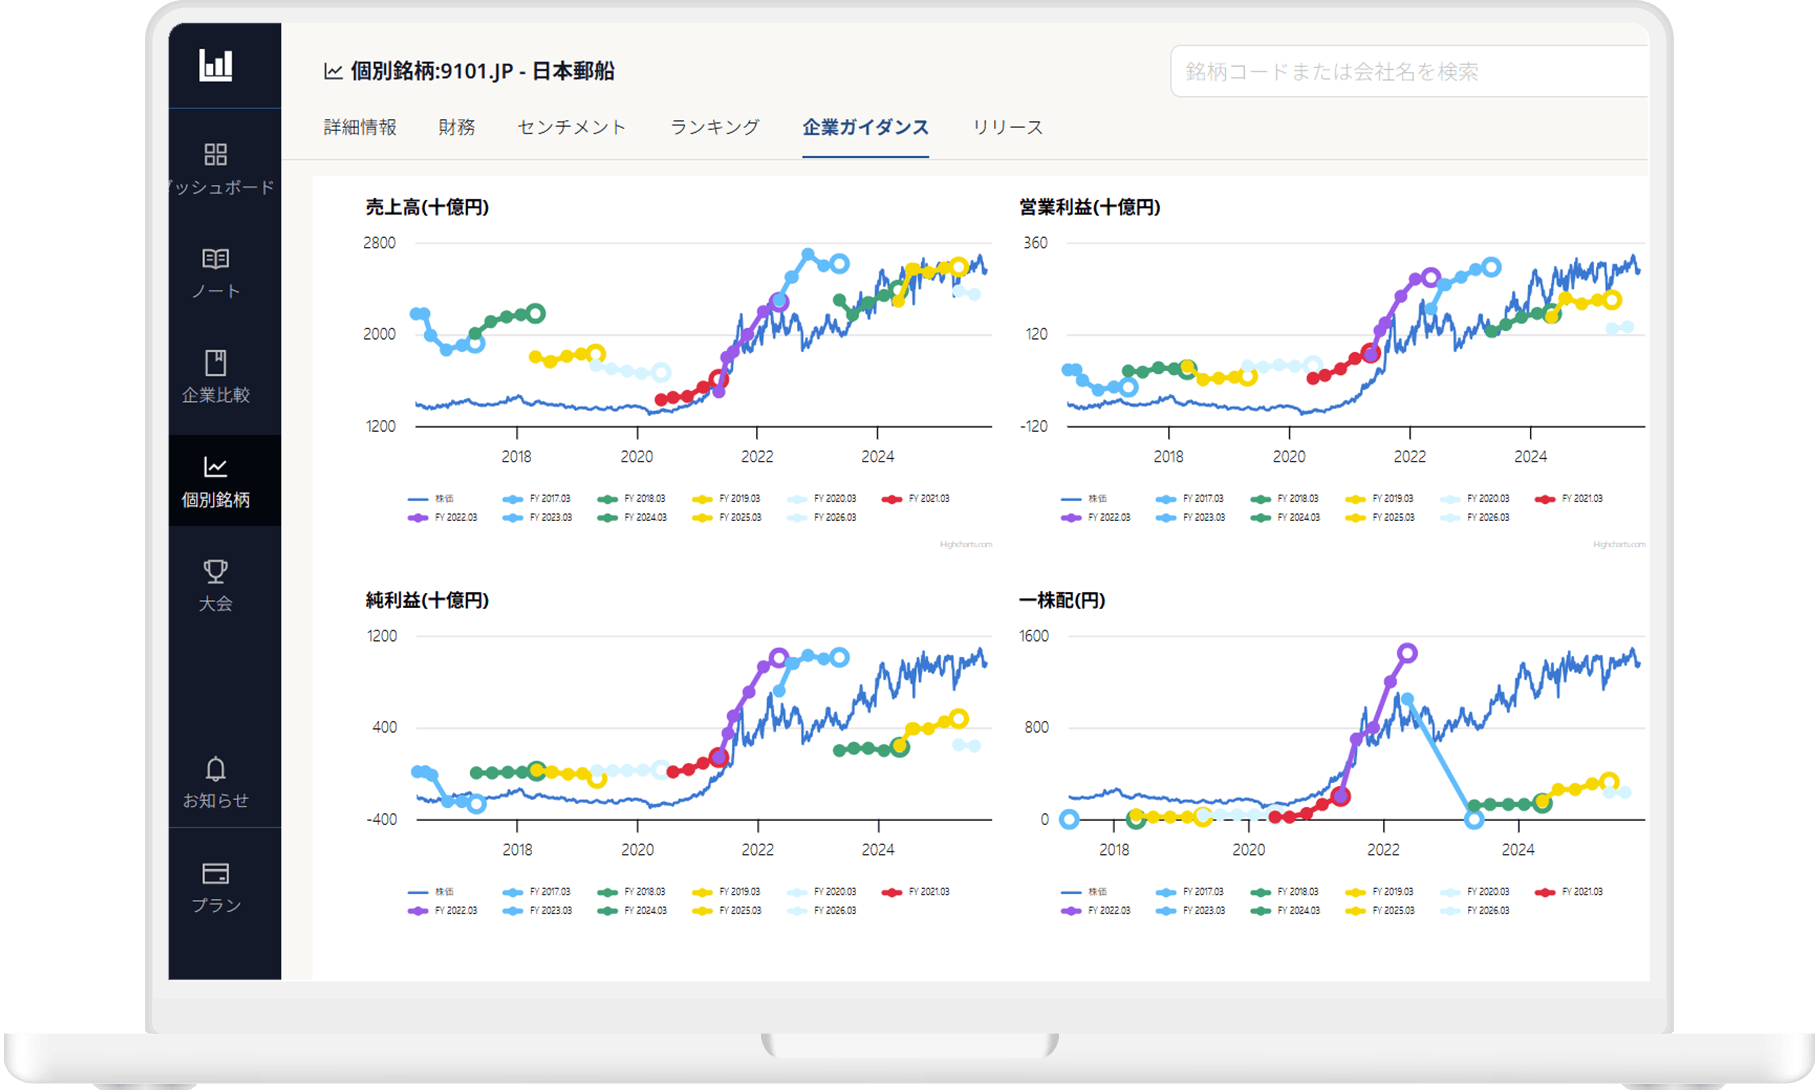Switch to the センチメント tab
Image resolution: width=1820 pixels, height=1092 pixels.
(571, 127)
